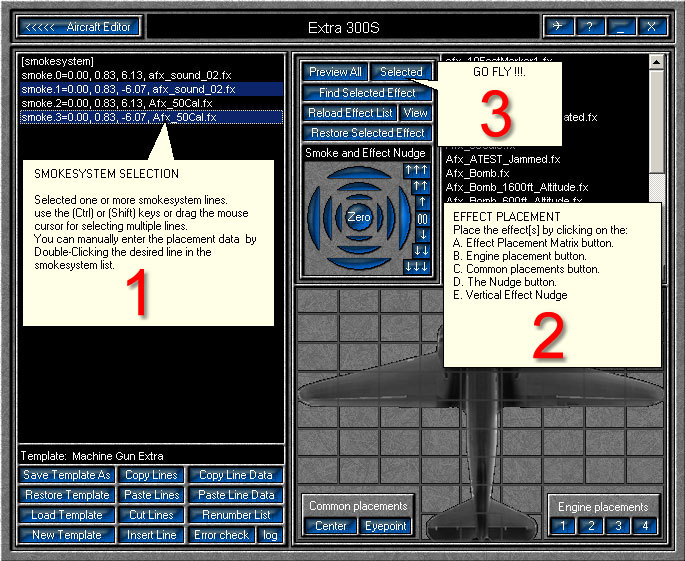Select line smoke.1 with afx_sound_02.fx
The height and width of the screenshot is (561, 685).
(151, 89)
